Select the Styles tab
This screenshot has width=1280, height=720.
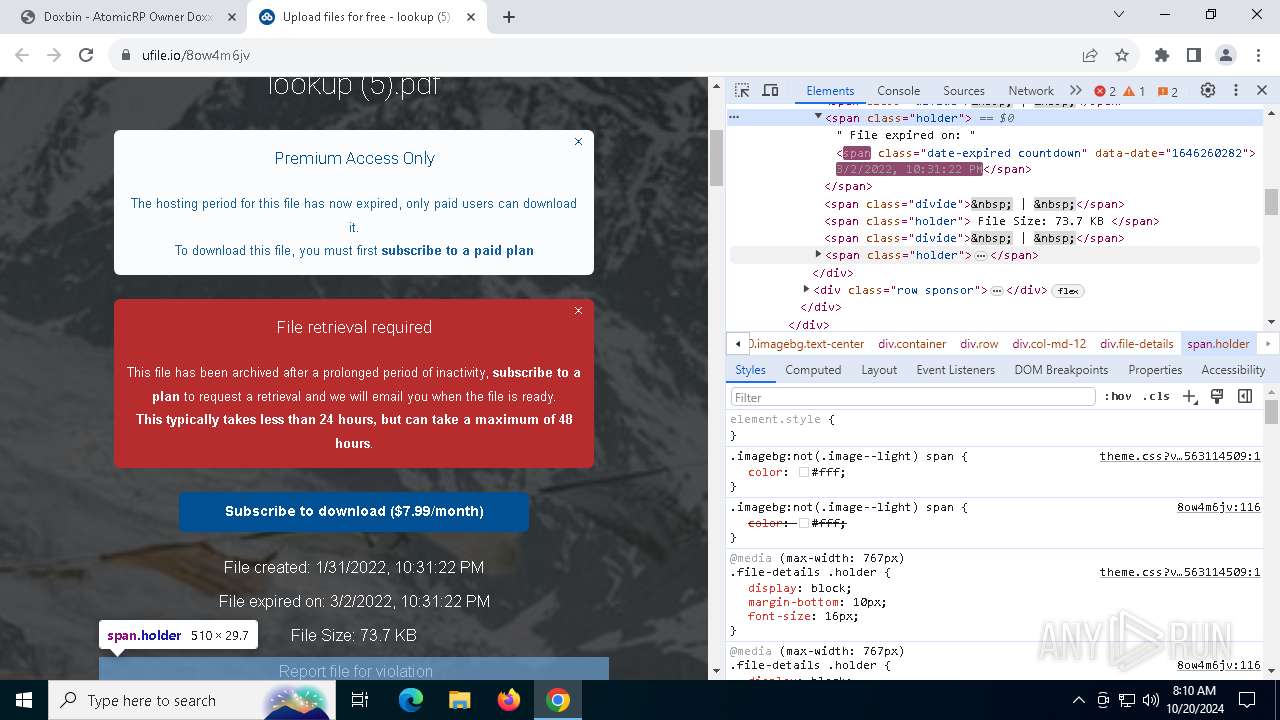coord(750,370)
